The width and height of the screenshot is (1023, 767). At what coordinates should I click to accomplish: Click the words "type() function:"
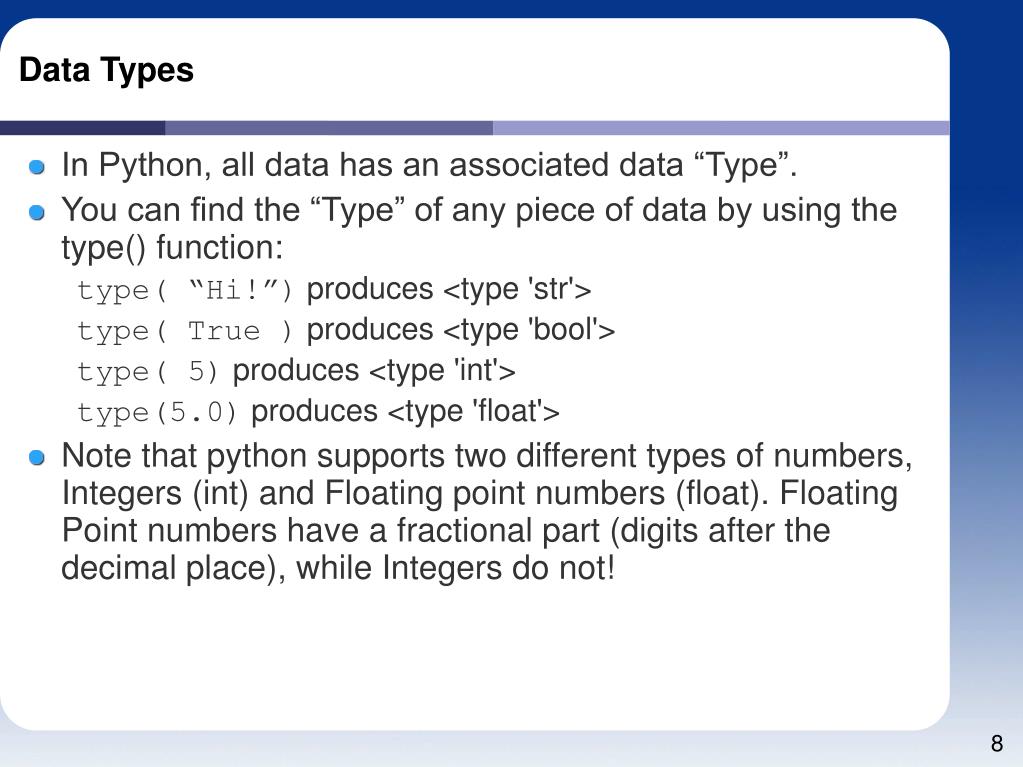(x=172, y=248)
